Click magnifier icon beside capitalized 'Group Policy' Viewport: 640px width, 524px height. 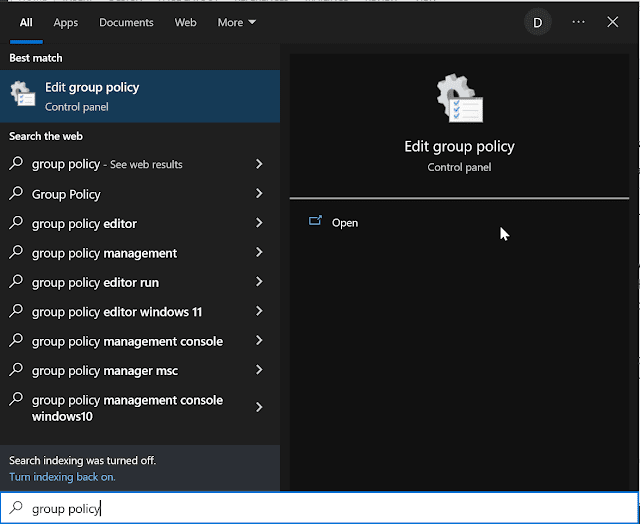16,192
